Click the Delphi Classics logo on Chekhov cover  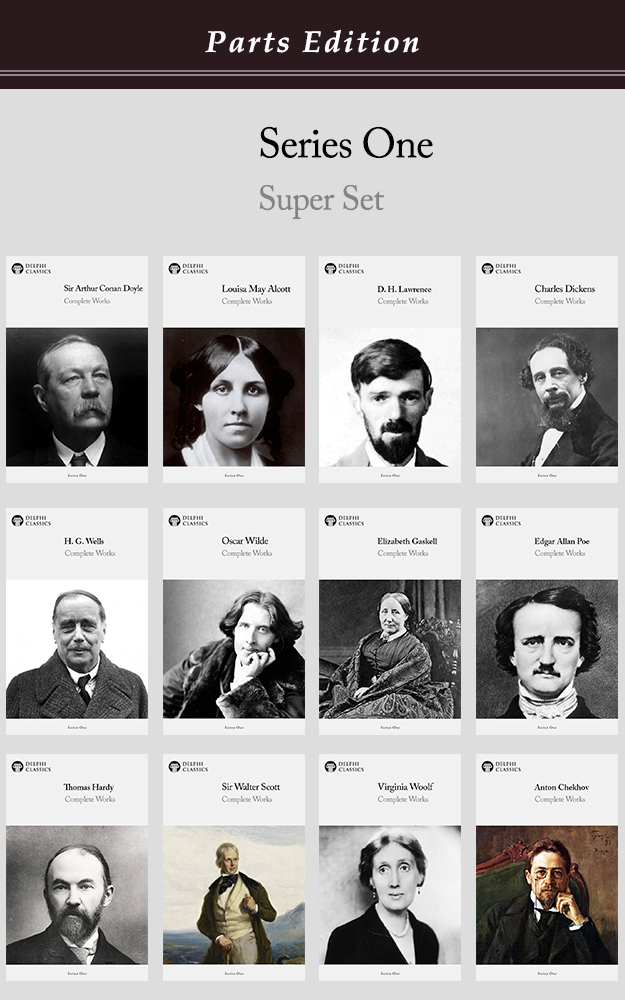501,767
